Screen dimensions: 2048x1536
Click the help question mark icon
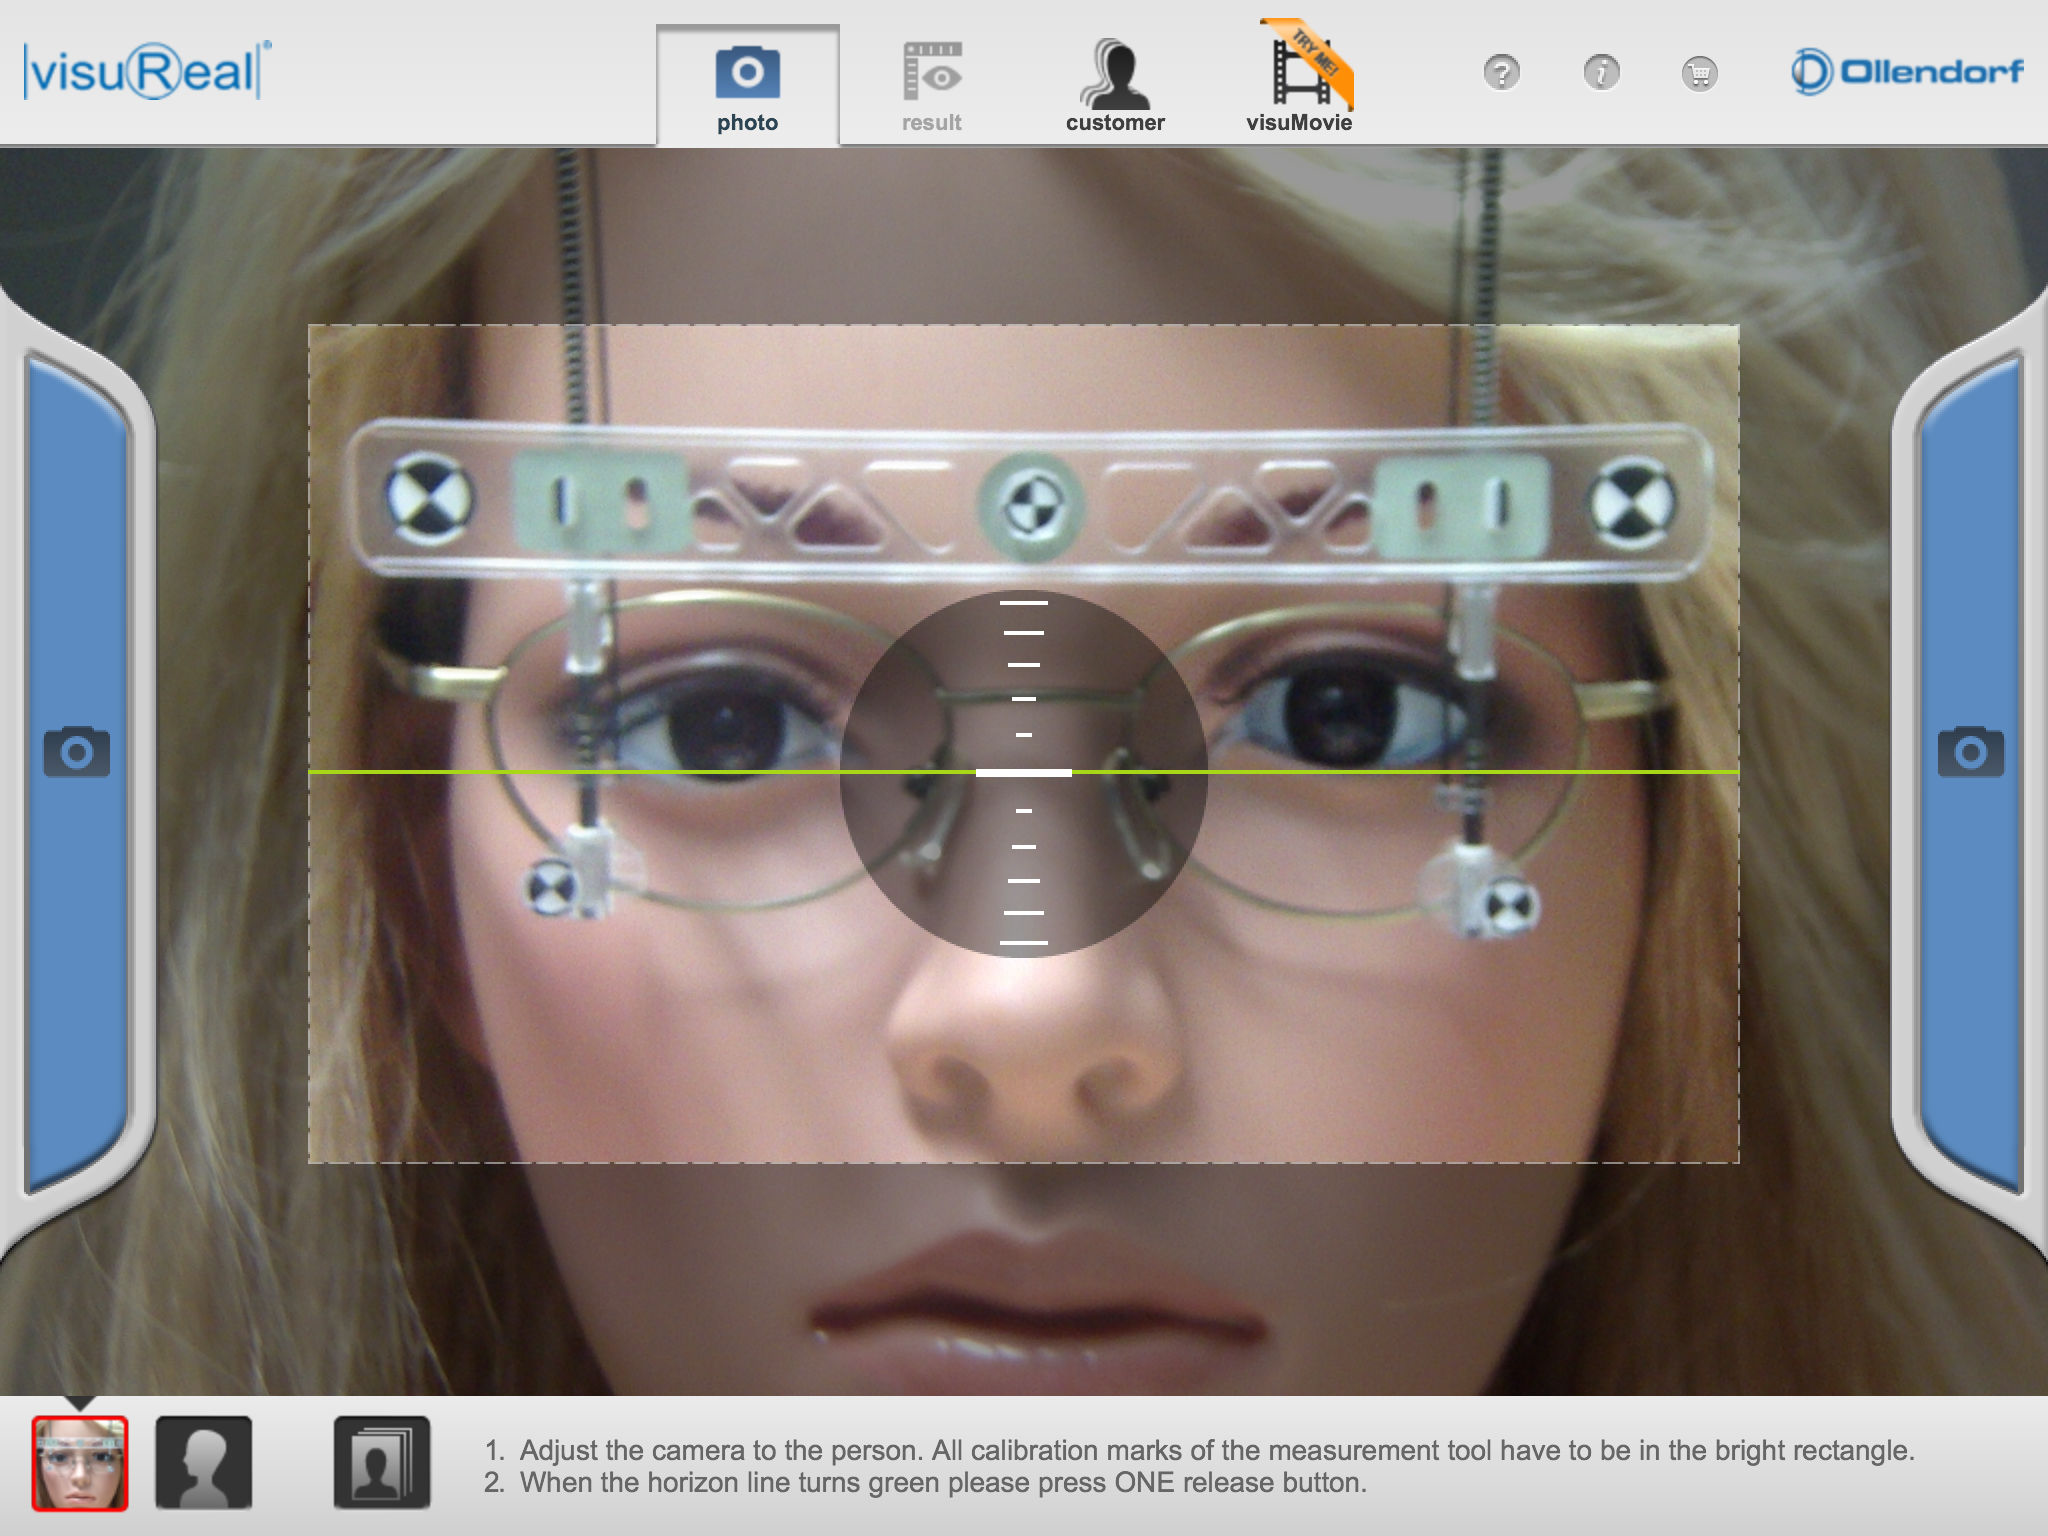(x=1501, y=73)
